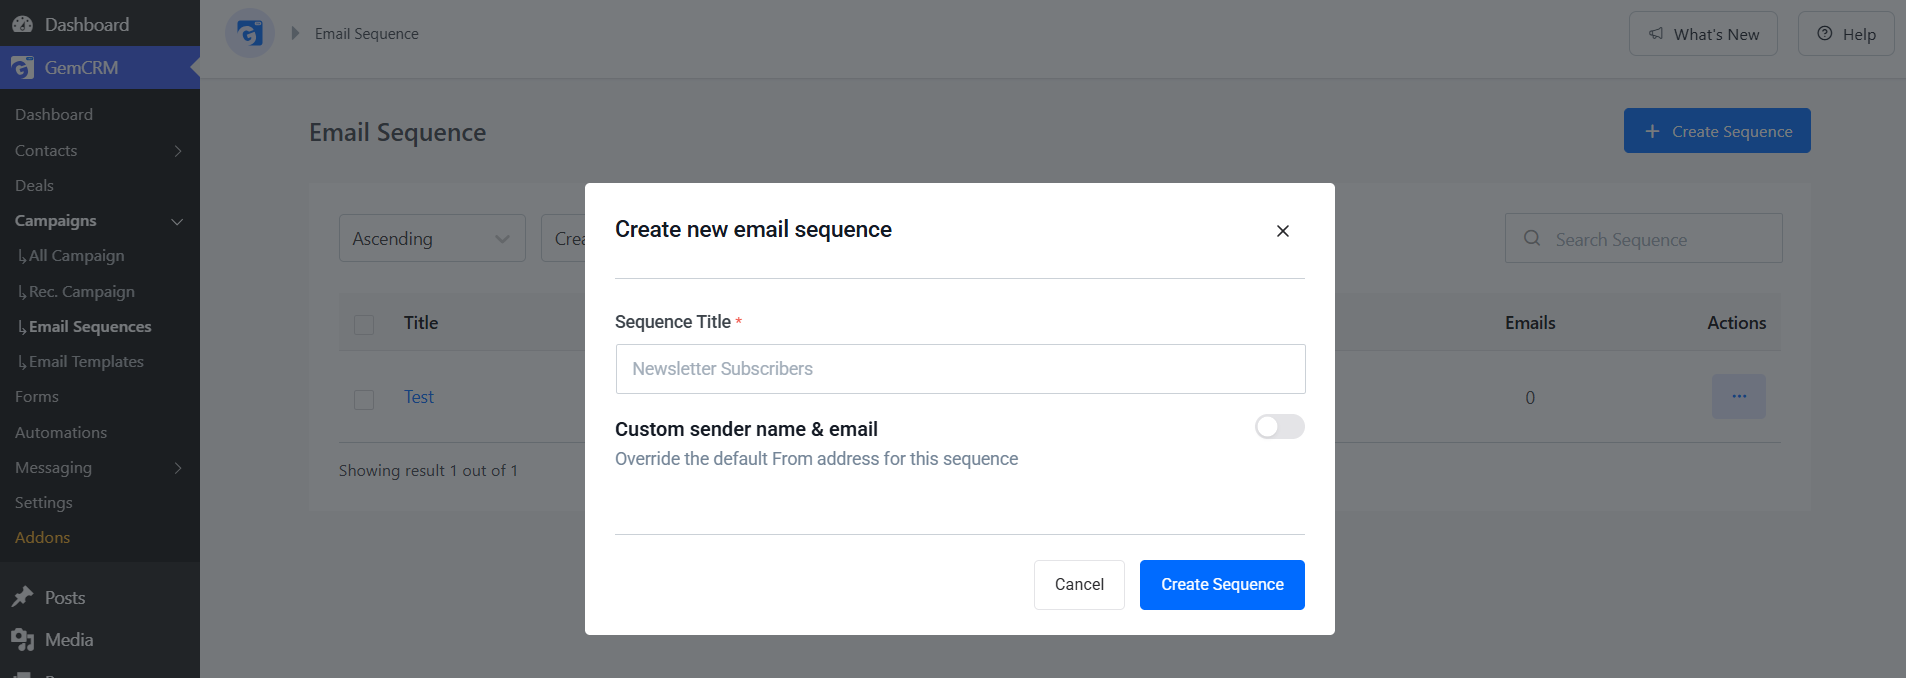This screenshot has width=1906, height=678.
Task: Click the megaphone icon in What's New
Action: [x=1656, y=34]
